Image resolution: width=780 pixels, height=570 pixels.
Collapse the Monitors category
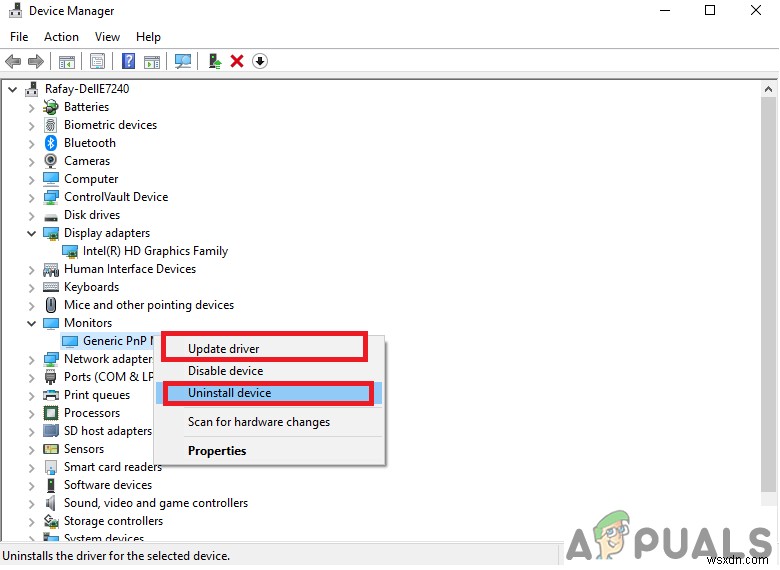coord(31,323)
